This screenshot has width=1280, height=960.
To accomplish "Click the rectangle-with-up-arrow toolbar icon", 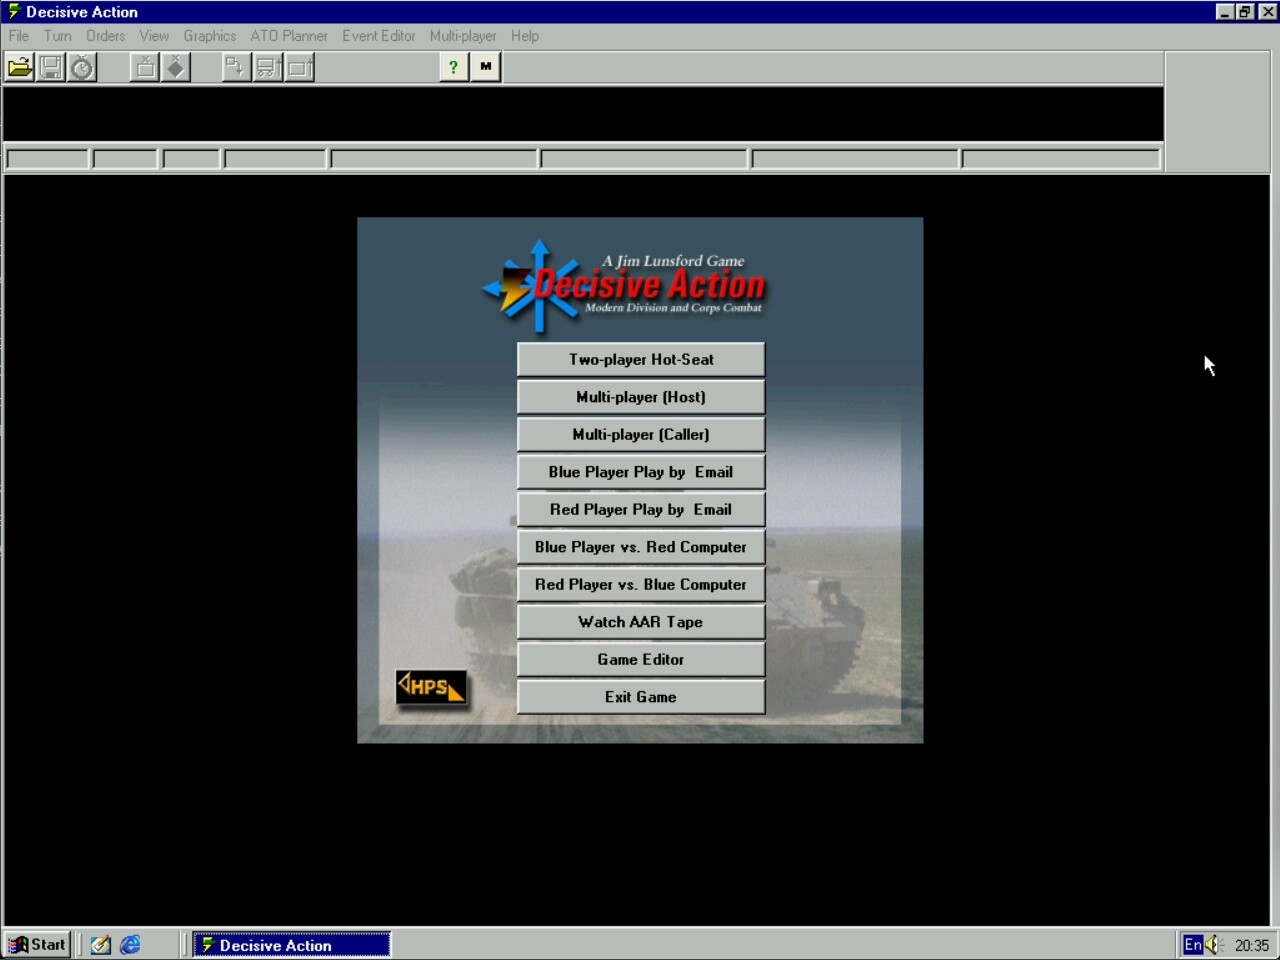I will tap(299, 67).
